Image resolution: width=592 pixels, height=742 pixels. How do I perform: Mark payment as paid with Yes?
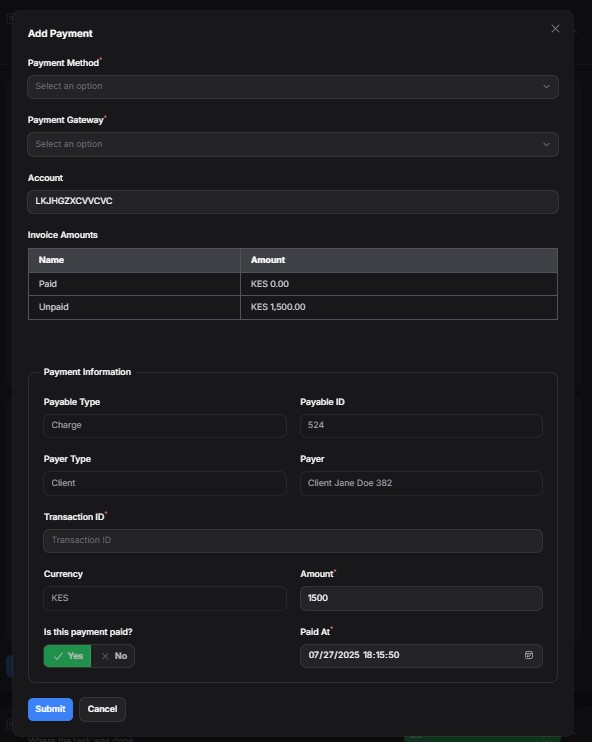[x=67, y=656]
